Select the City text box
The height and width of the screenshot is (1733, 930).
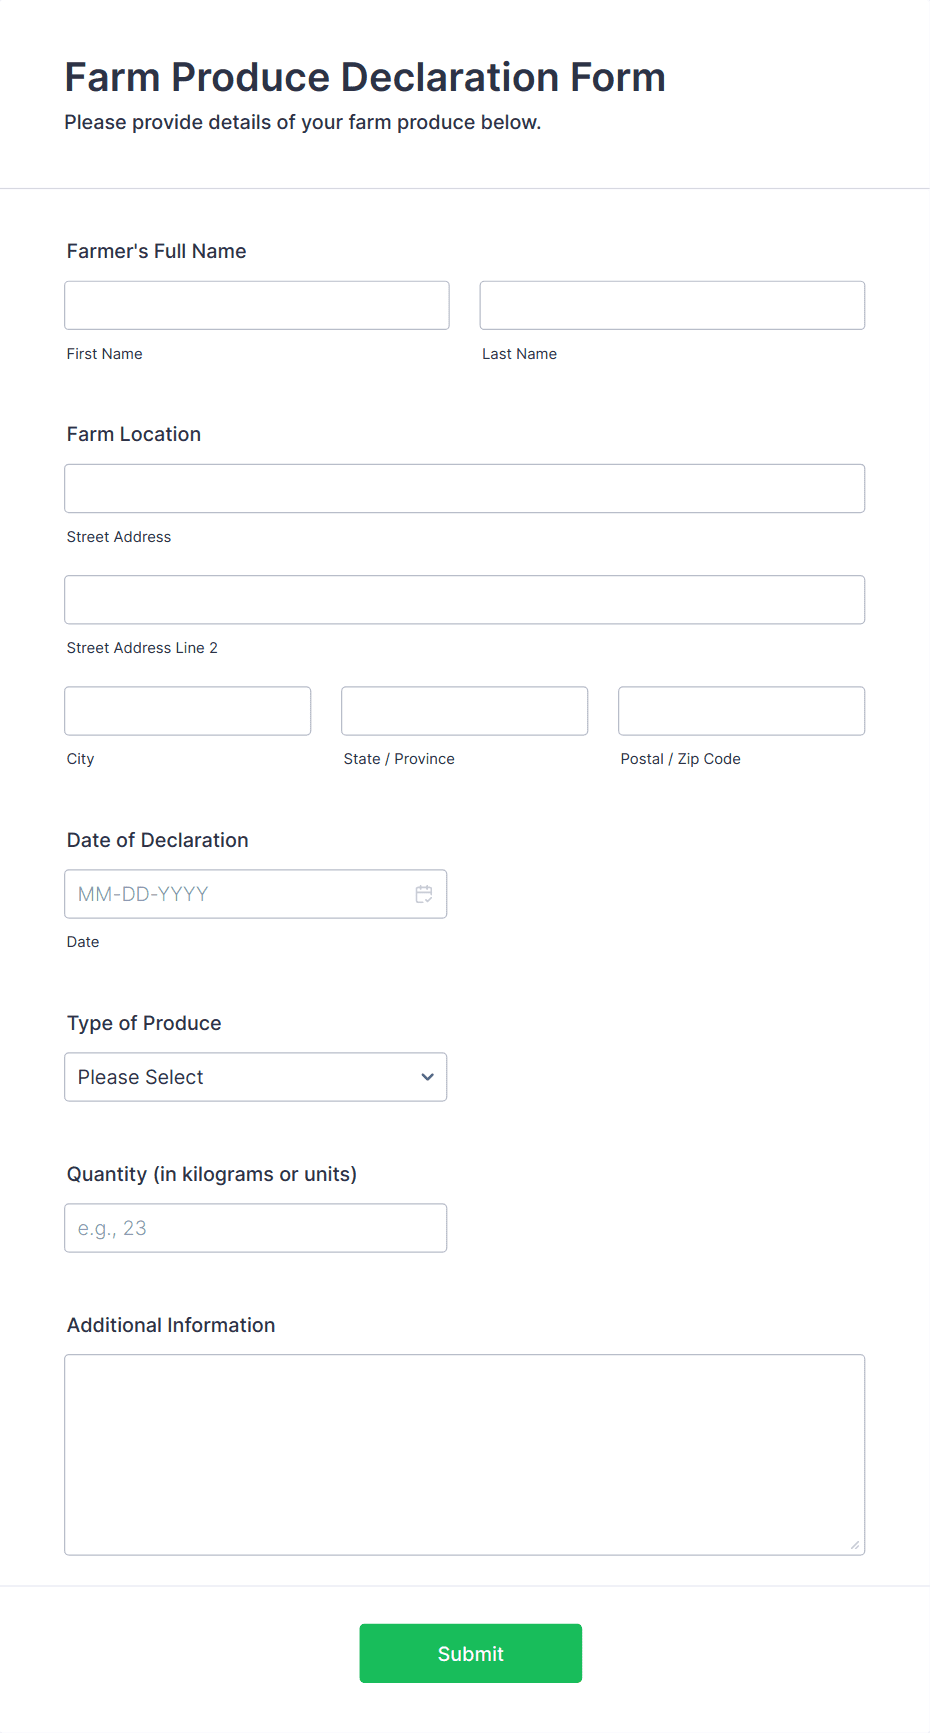coord(188,711)
